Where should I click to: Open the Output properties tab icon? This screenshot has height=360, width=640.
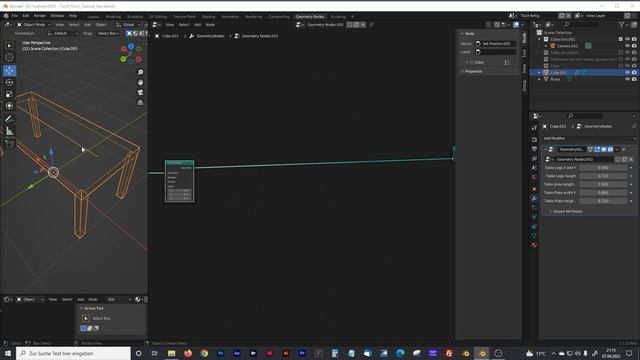click(x=534, y=149)
